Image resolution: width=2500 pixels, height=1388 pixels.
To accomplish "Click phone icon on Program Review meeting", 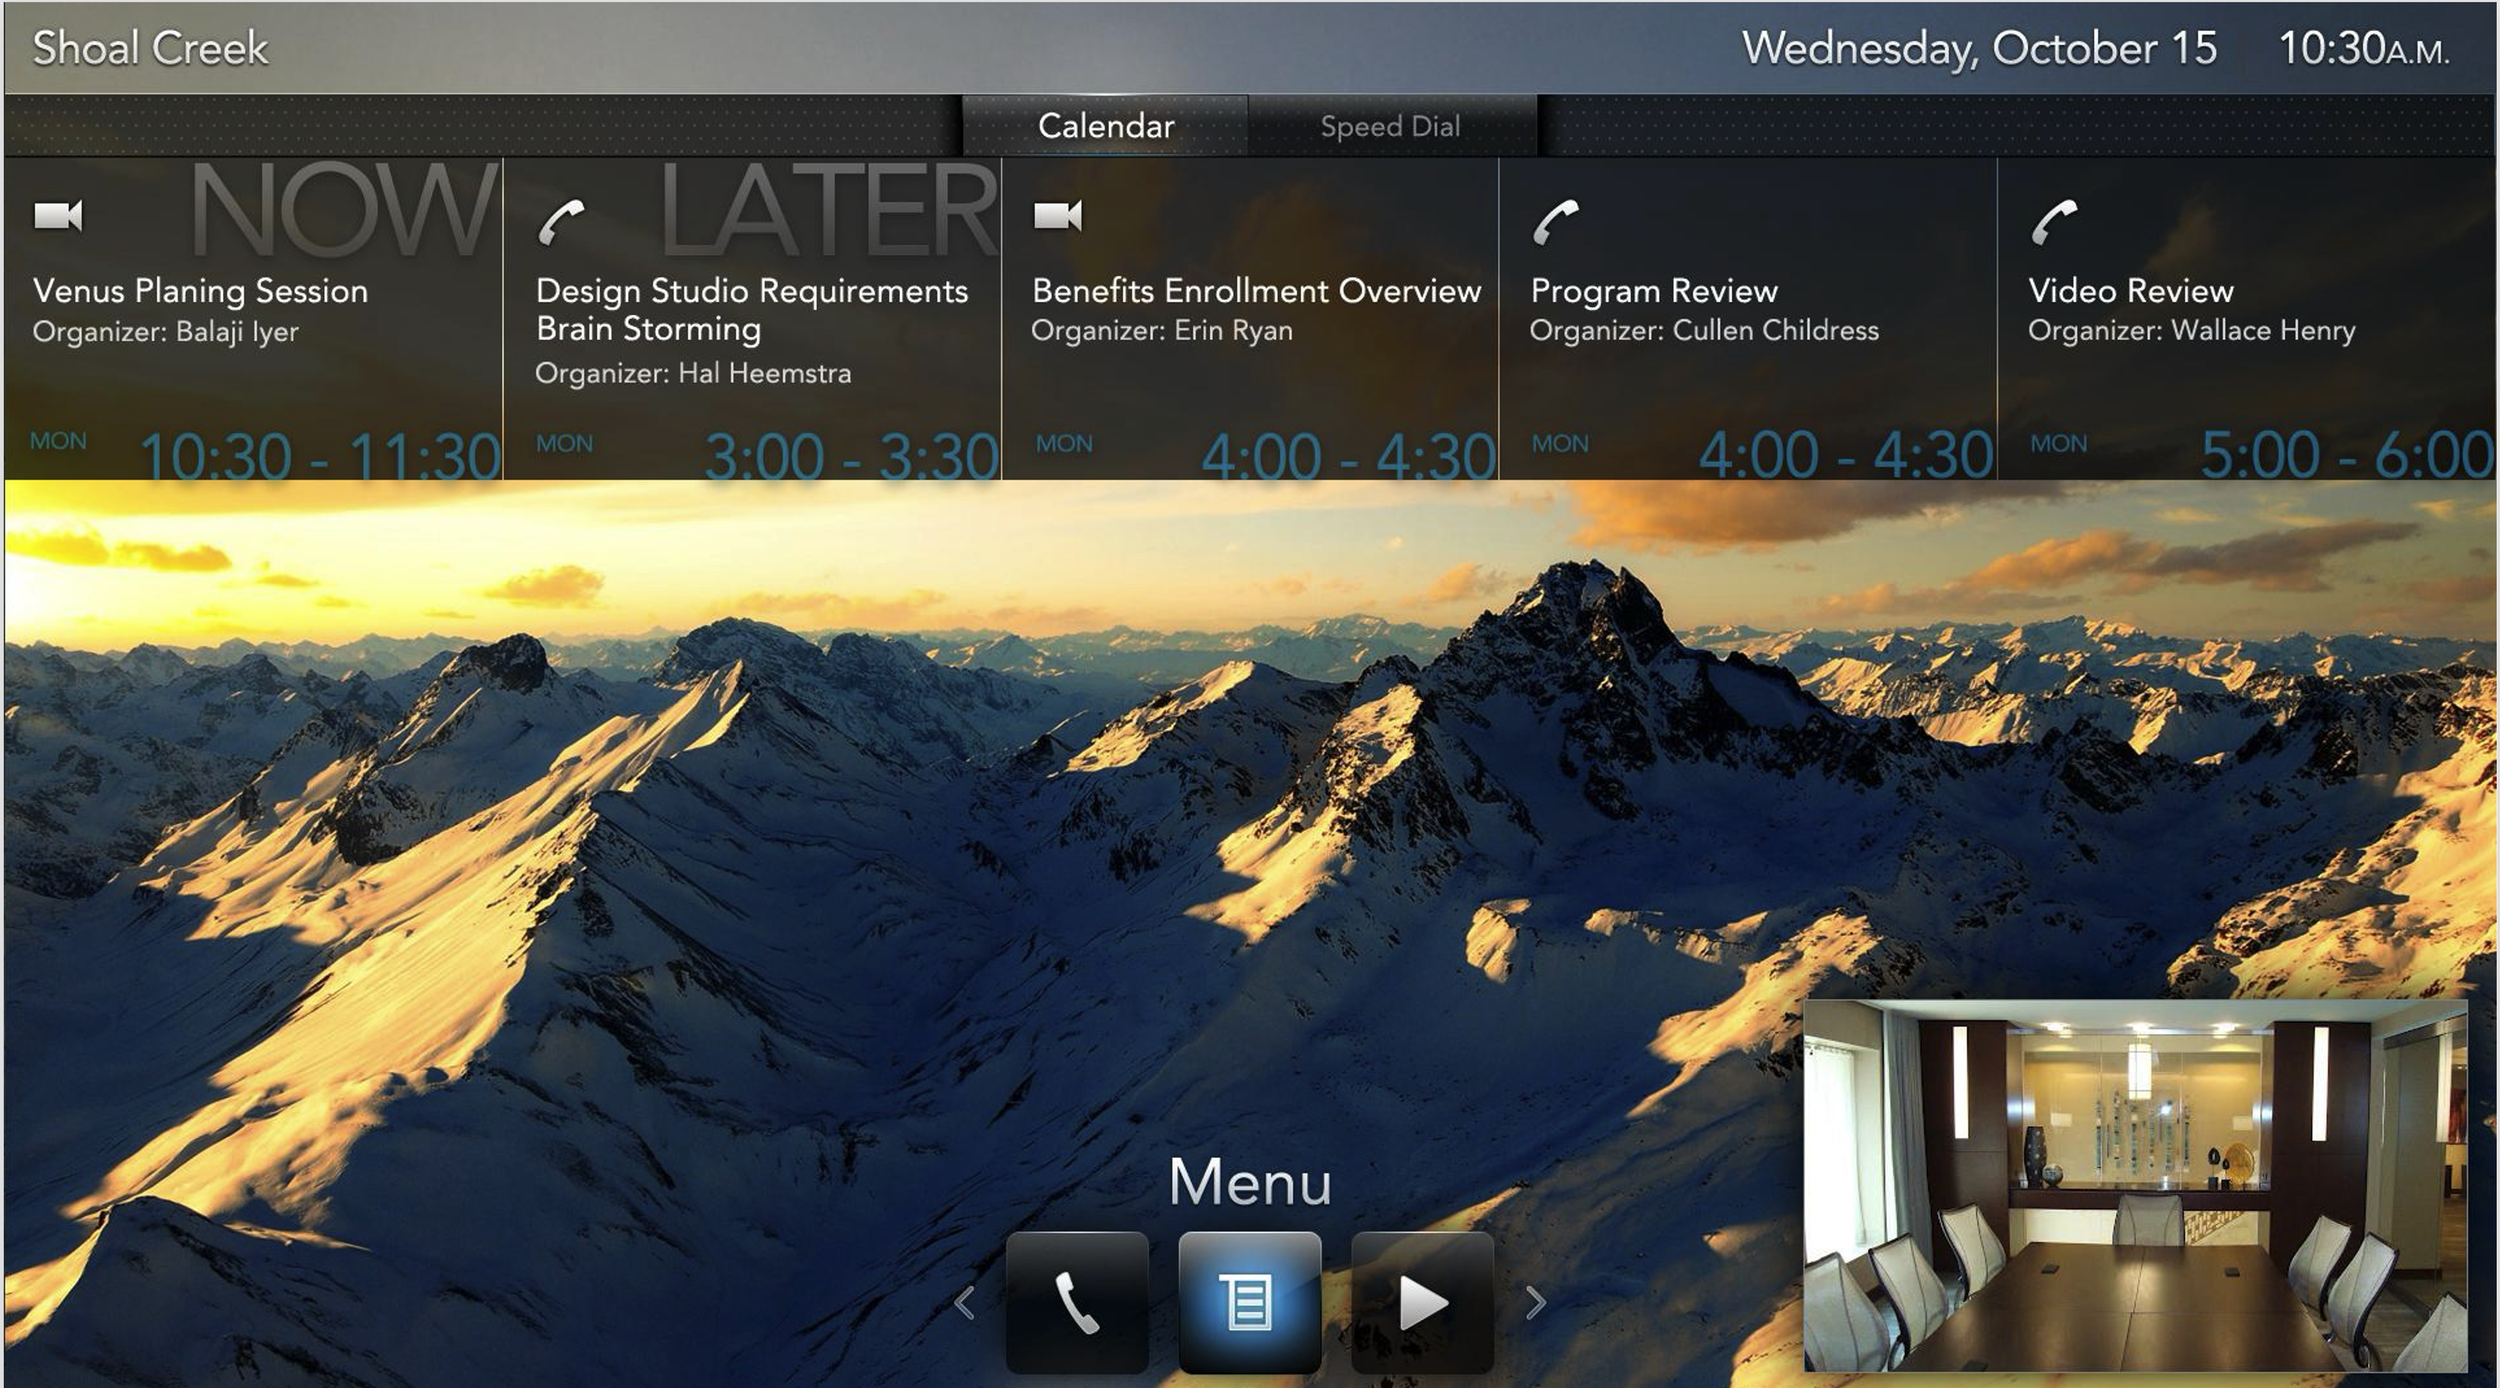I will tap(1556, 222).
